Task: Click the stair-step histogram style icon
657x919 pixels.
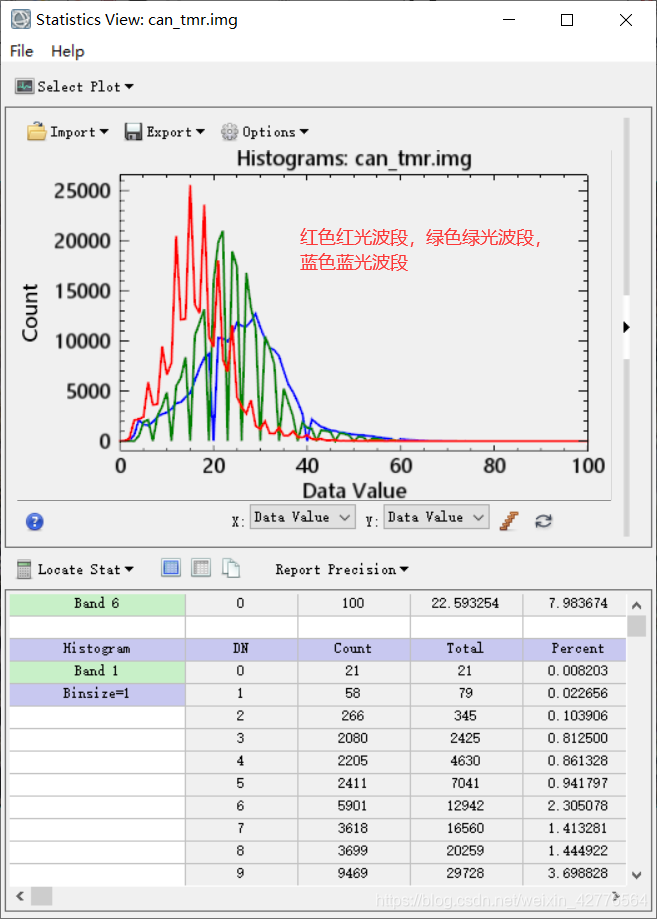Action: pyautogui.click(x=509, y=520)
